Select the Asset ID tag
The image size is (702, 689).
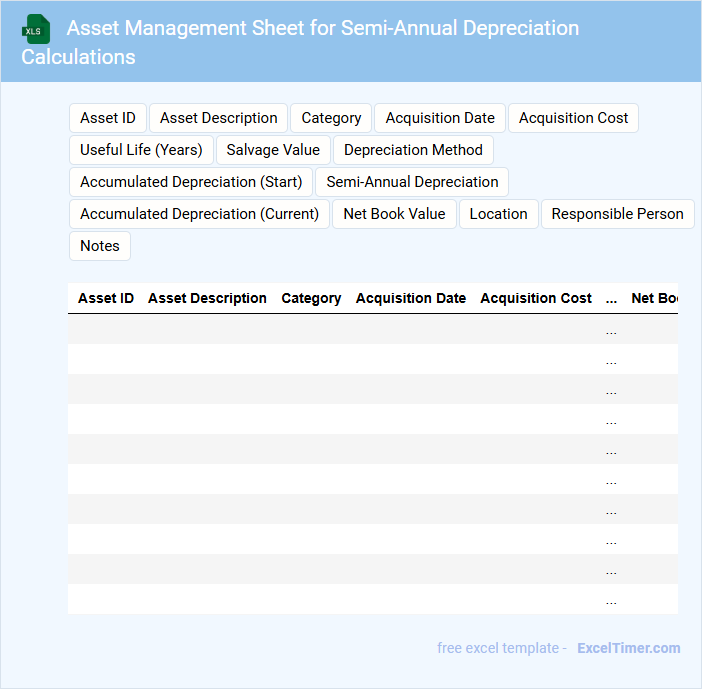pos(108,118)
